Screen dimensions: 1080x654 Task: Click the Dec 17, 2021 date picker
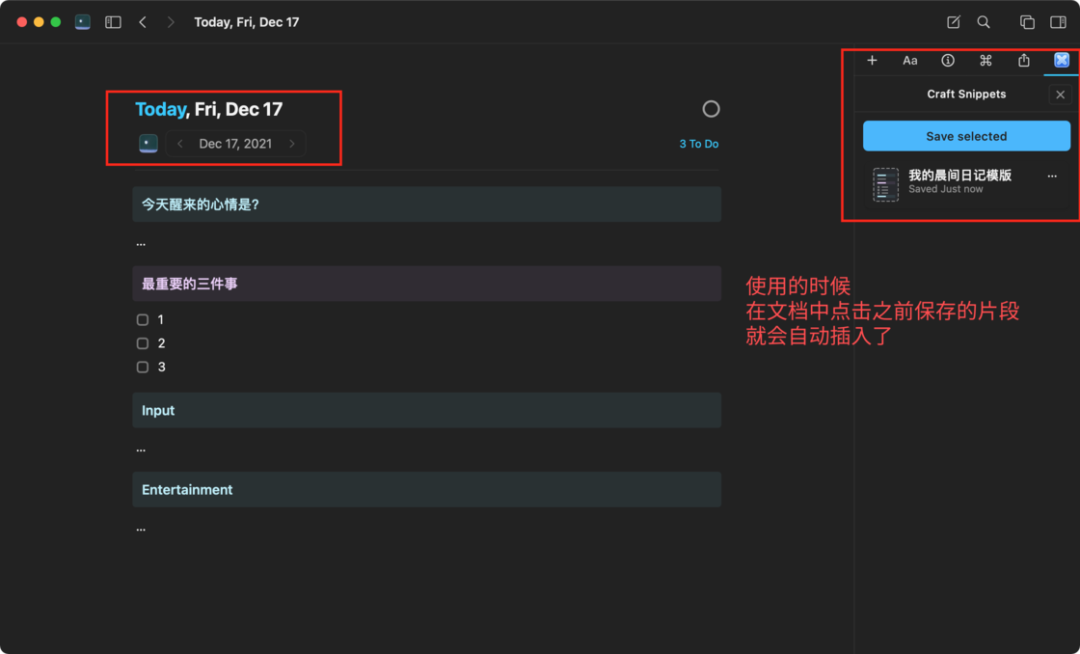coord(235,144)
